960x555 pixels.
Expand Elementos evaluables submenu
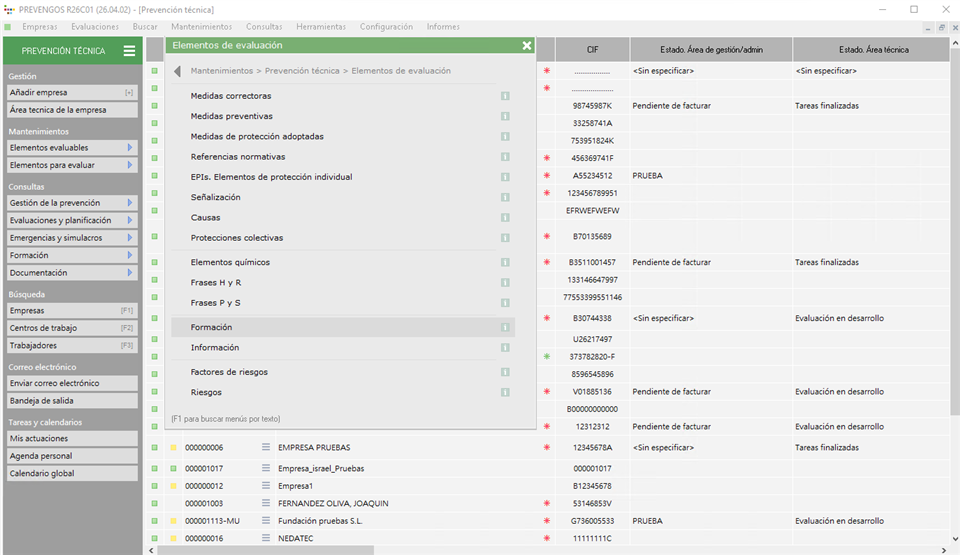point(130,148)
